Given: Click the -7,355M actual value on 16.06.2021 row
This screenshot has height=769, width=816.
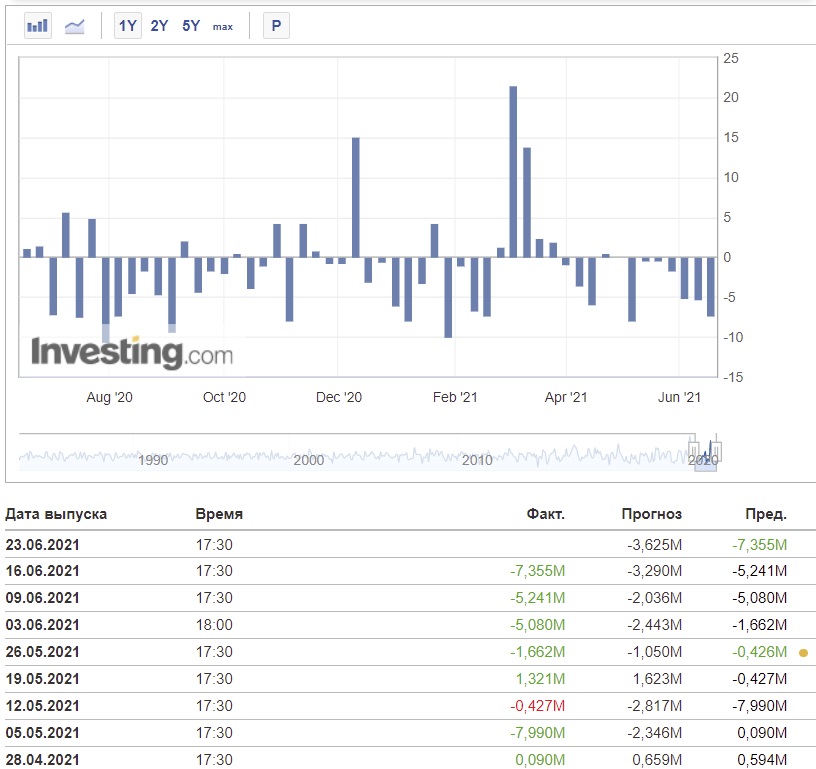Looking at the screenshot, I should pos(538,571).
